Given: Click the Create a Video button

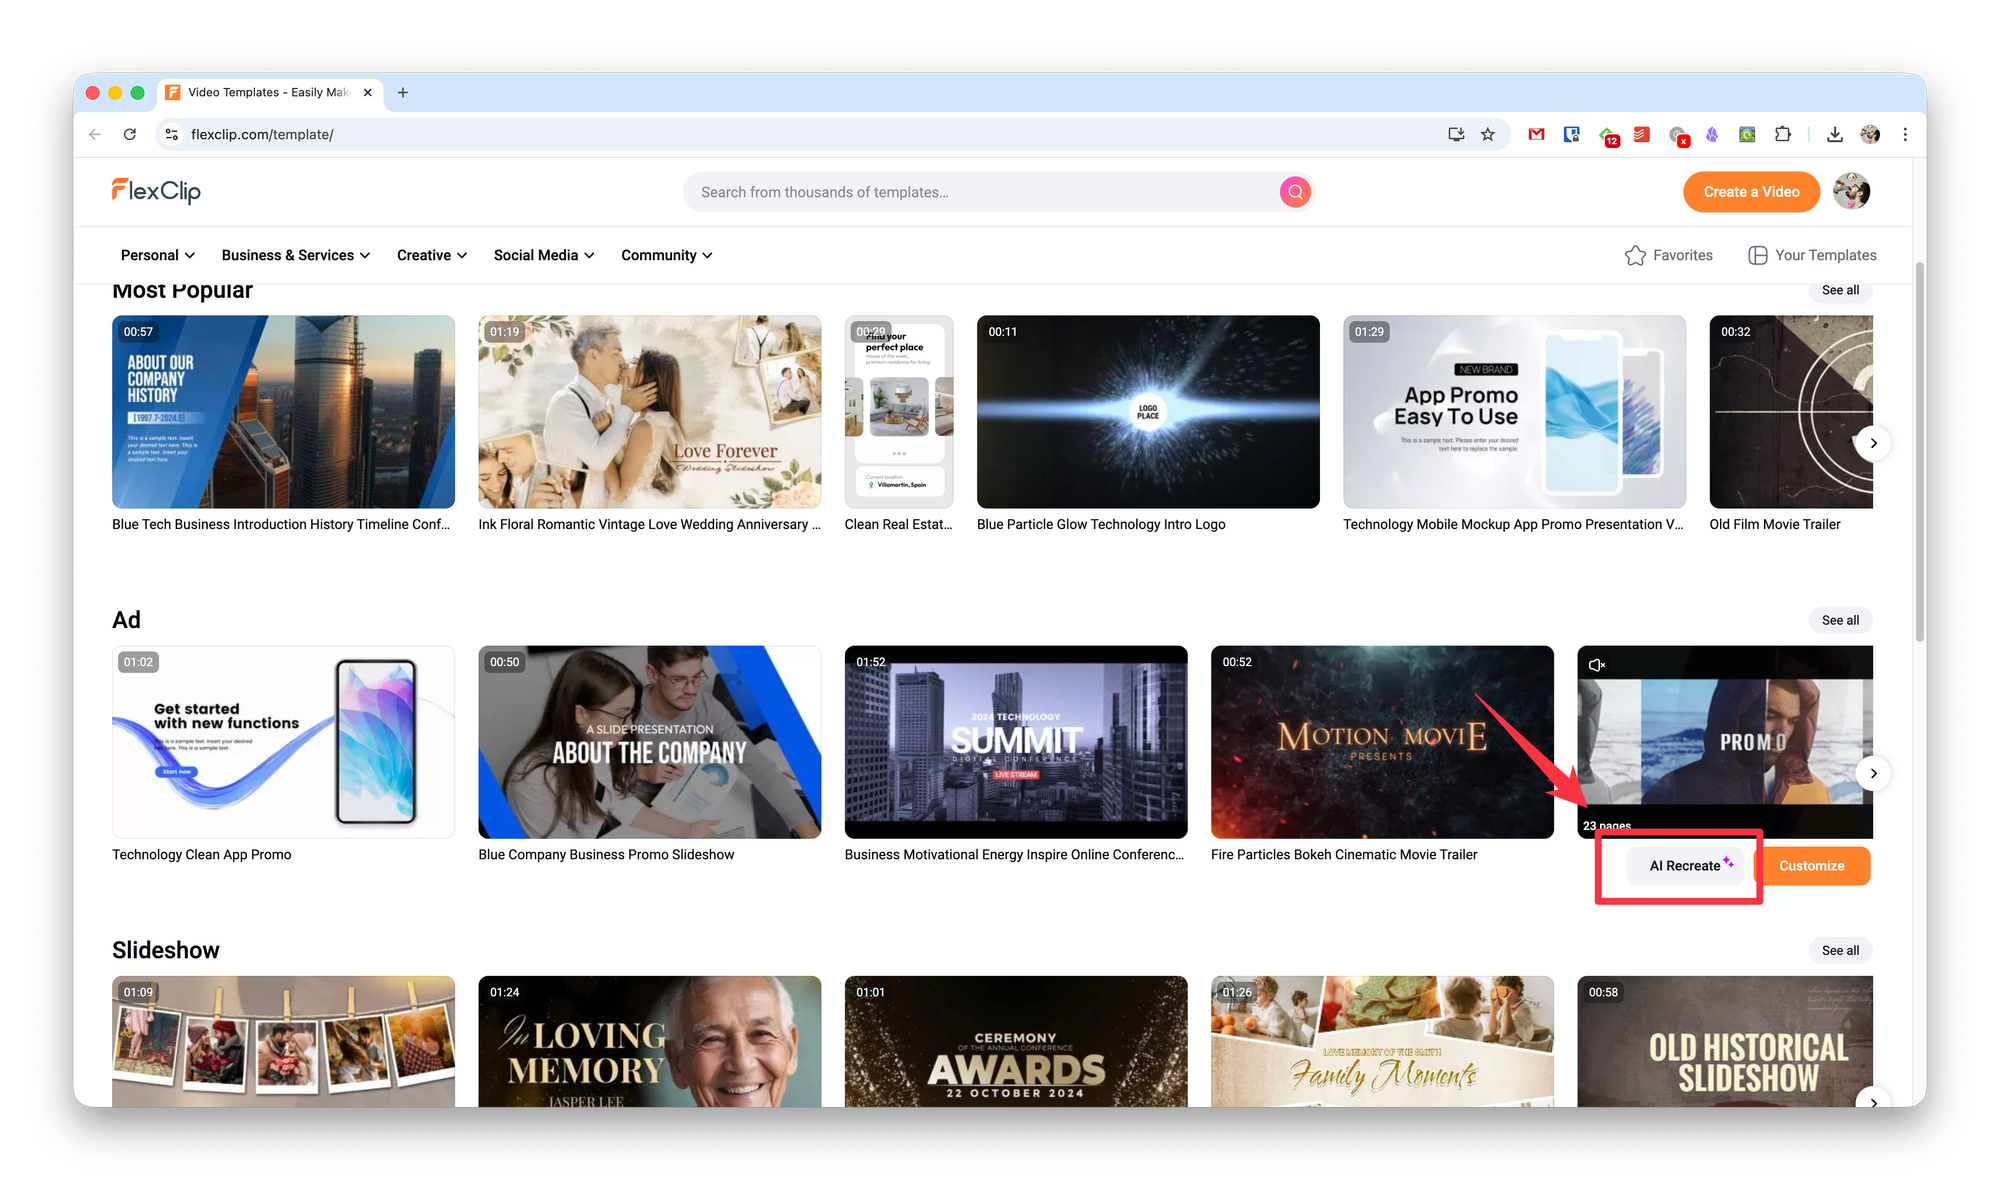Looking at the screenshot, I should (1751, 192).
